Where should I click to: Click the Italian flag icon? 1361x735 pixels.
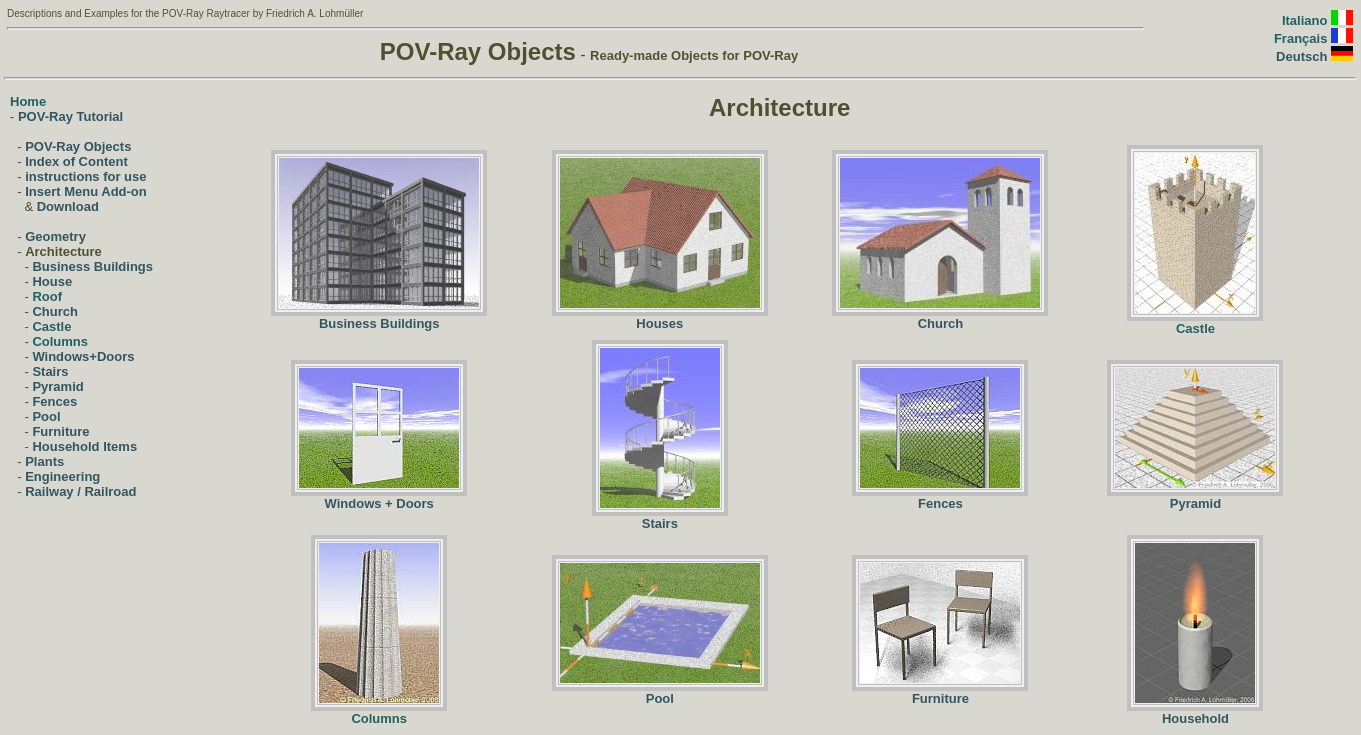pyautogui.click(x=1341, y=19)
